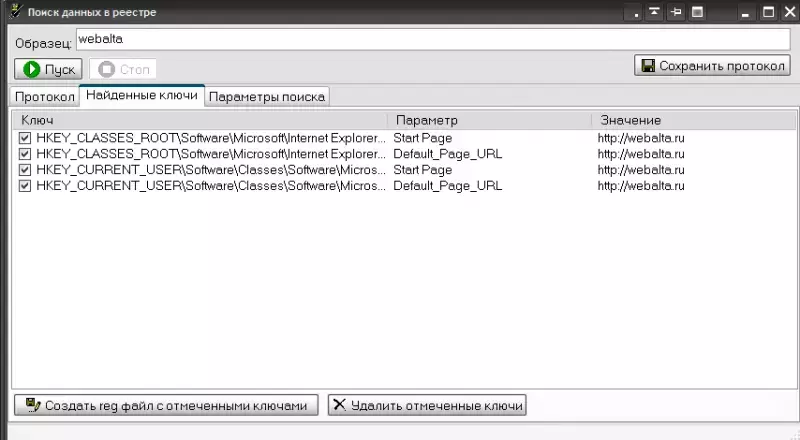Image resolution: width=800 pixels, height=440 pixels.
Task: Select third row HKEY_CURRENT_USER key path
Action: coord(211,170)
